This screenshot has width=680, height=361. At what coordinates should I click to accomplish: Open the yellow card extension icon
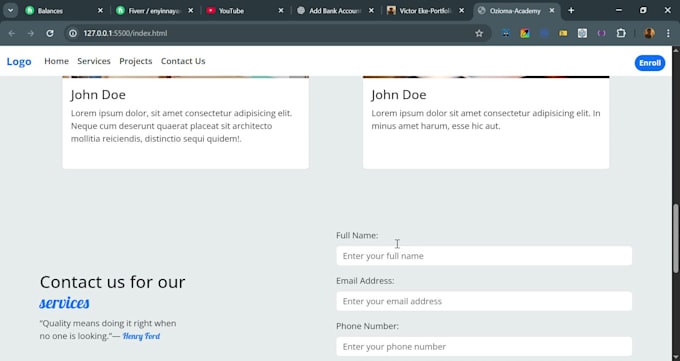point(563,33)
